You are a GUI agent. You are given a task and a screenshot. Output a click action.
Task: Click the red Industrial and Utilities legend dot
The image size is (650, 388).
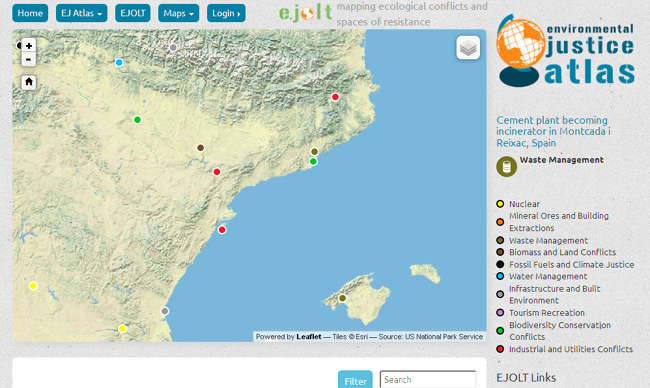point(500,349)
